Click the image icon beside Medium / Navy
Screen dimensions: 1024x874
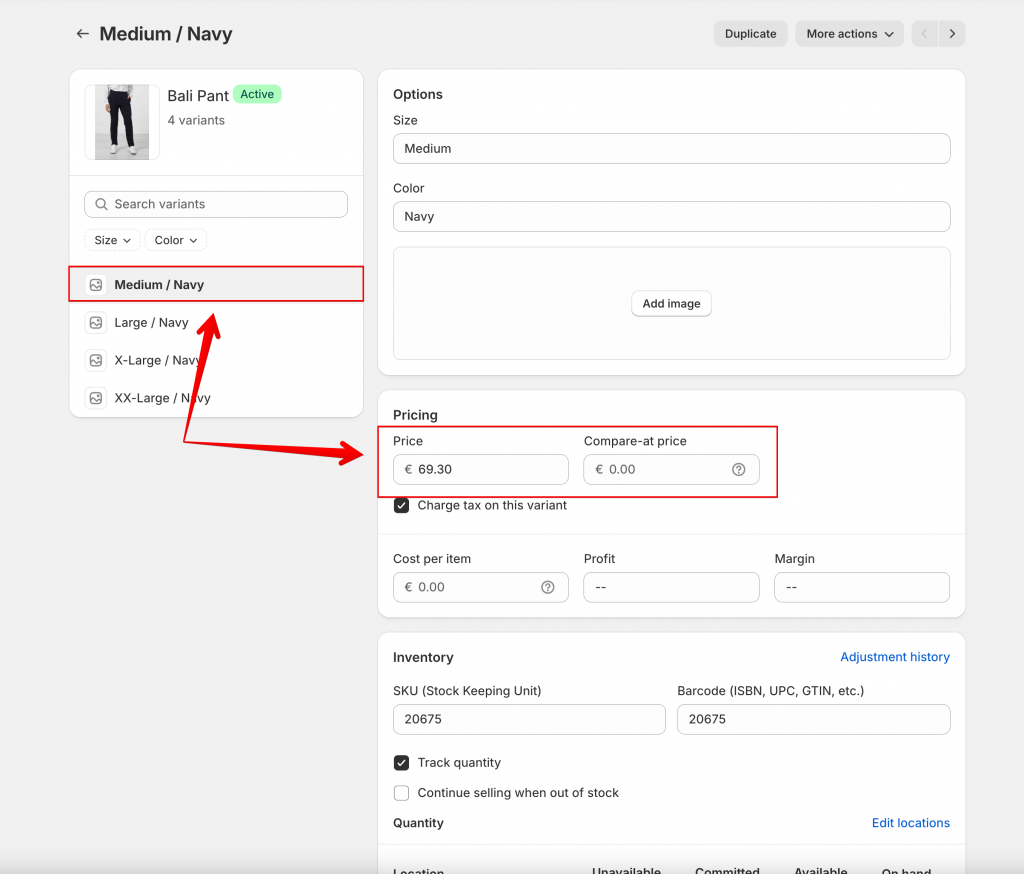tap(96, 285)
